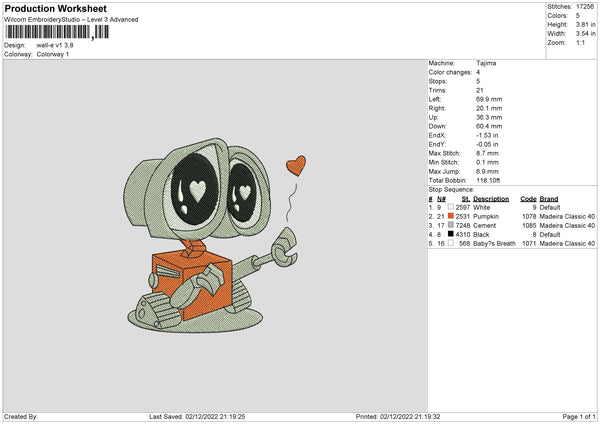Image resolution: width=600 pixels, height=424 pixels.
Task: Click the Total Bobbin value 118.10ft
Action: [x=488, y=180]
